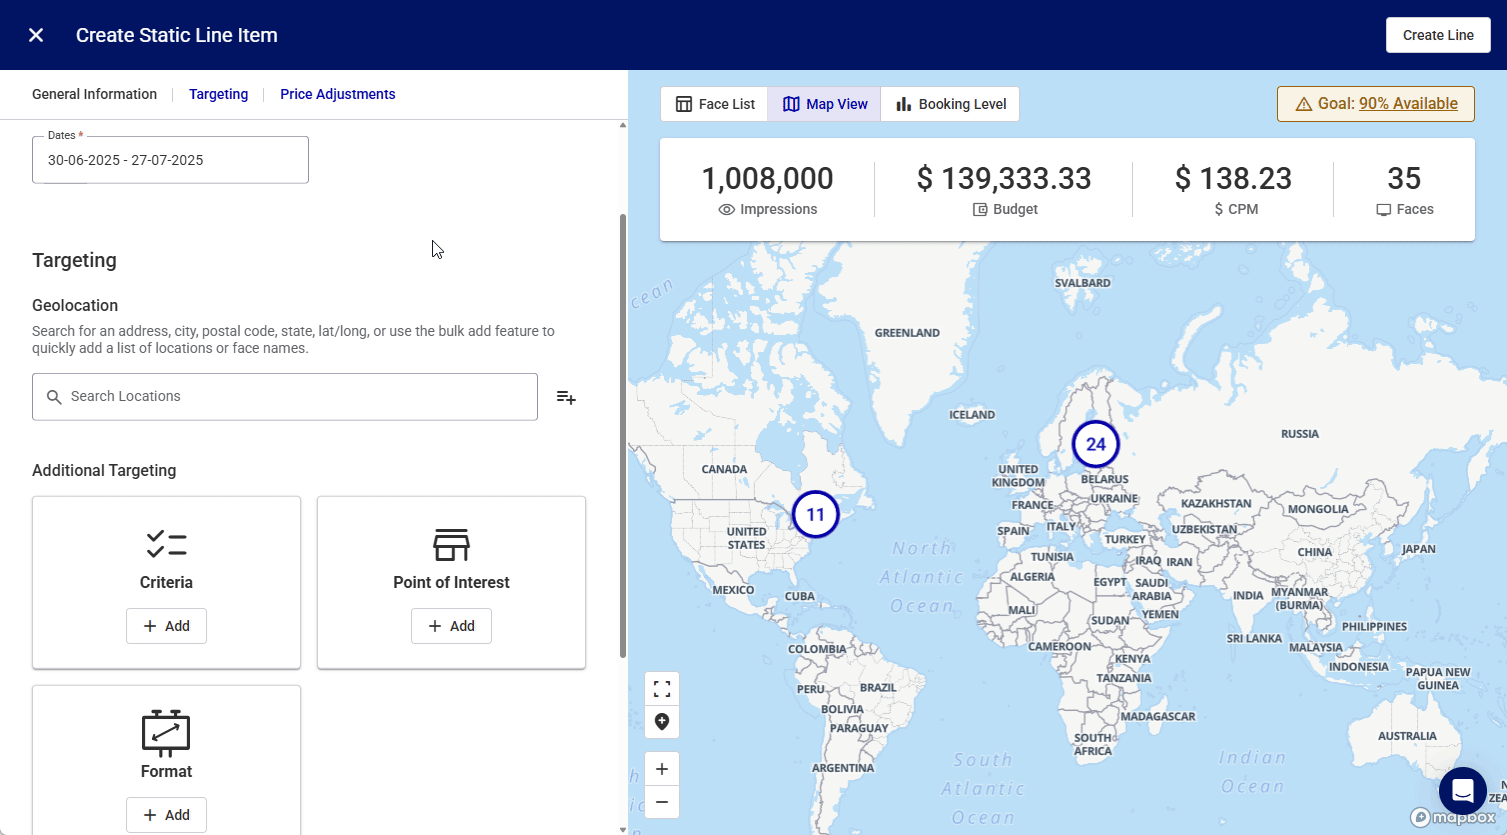Toggle fullscreen map mode
This screenshot has width=1507, height=835.
coord(662,689)
